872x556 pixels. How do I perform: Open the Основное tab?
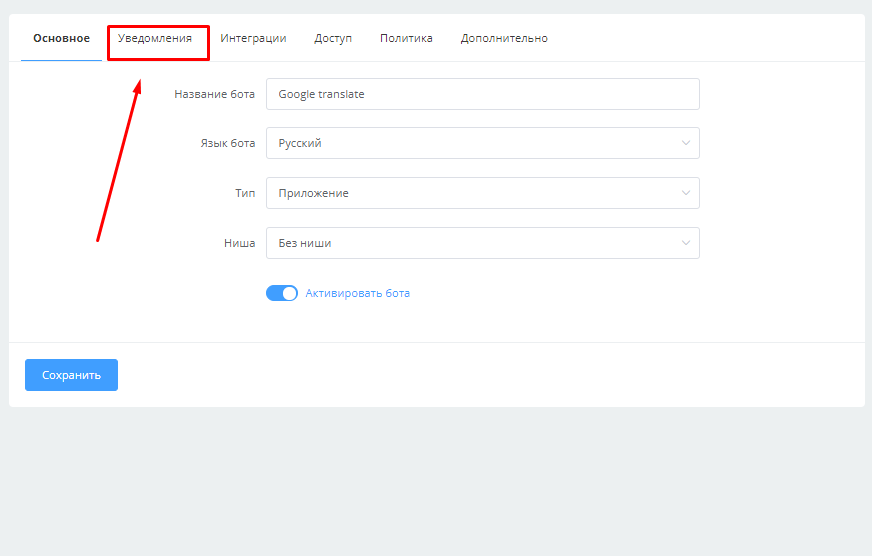(x=61, y=39)
